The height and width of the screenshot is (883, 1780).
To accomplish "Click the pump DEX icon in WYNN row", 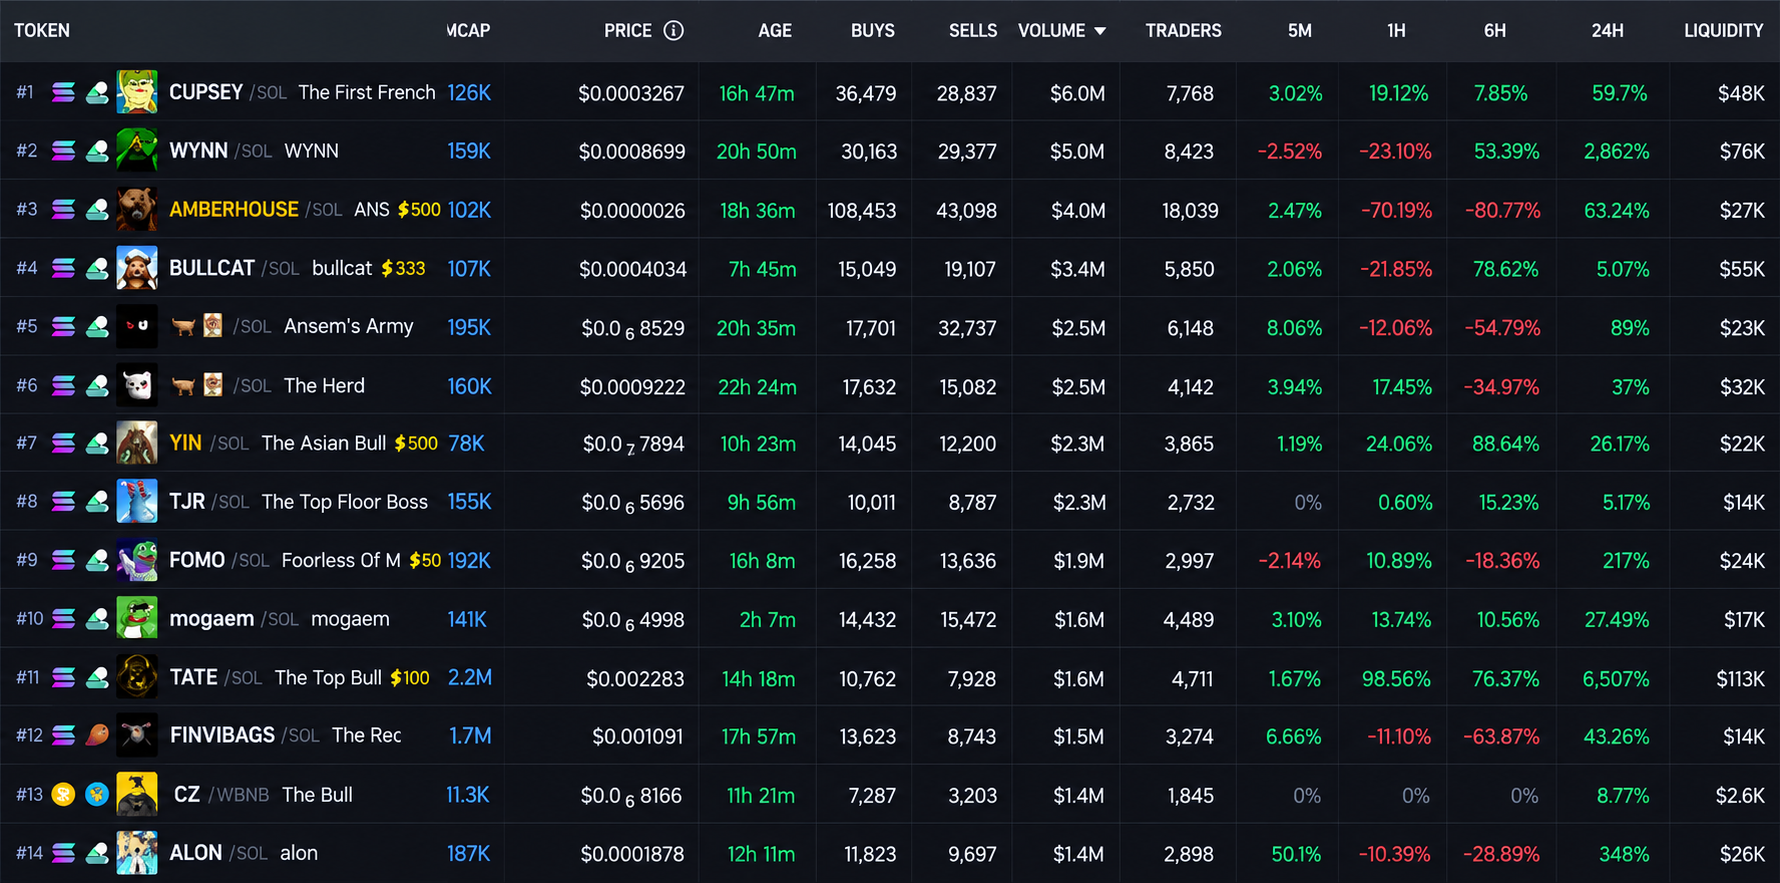I will pyautogui.click(x=97, y=151).
